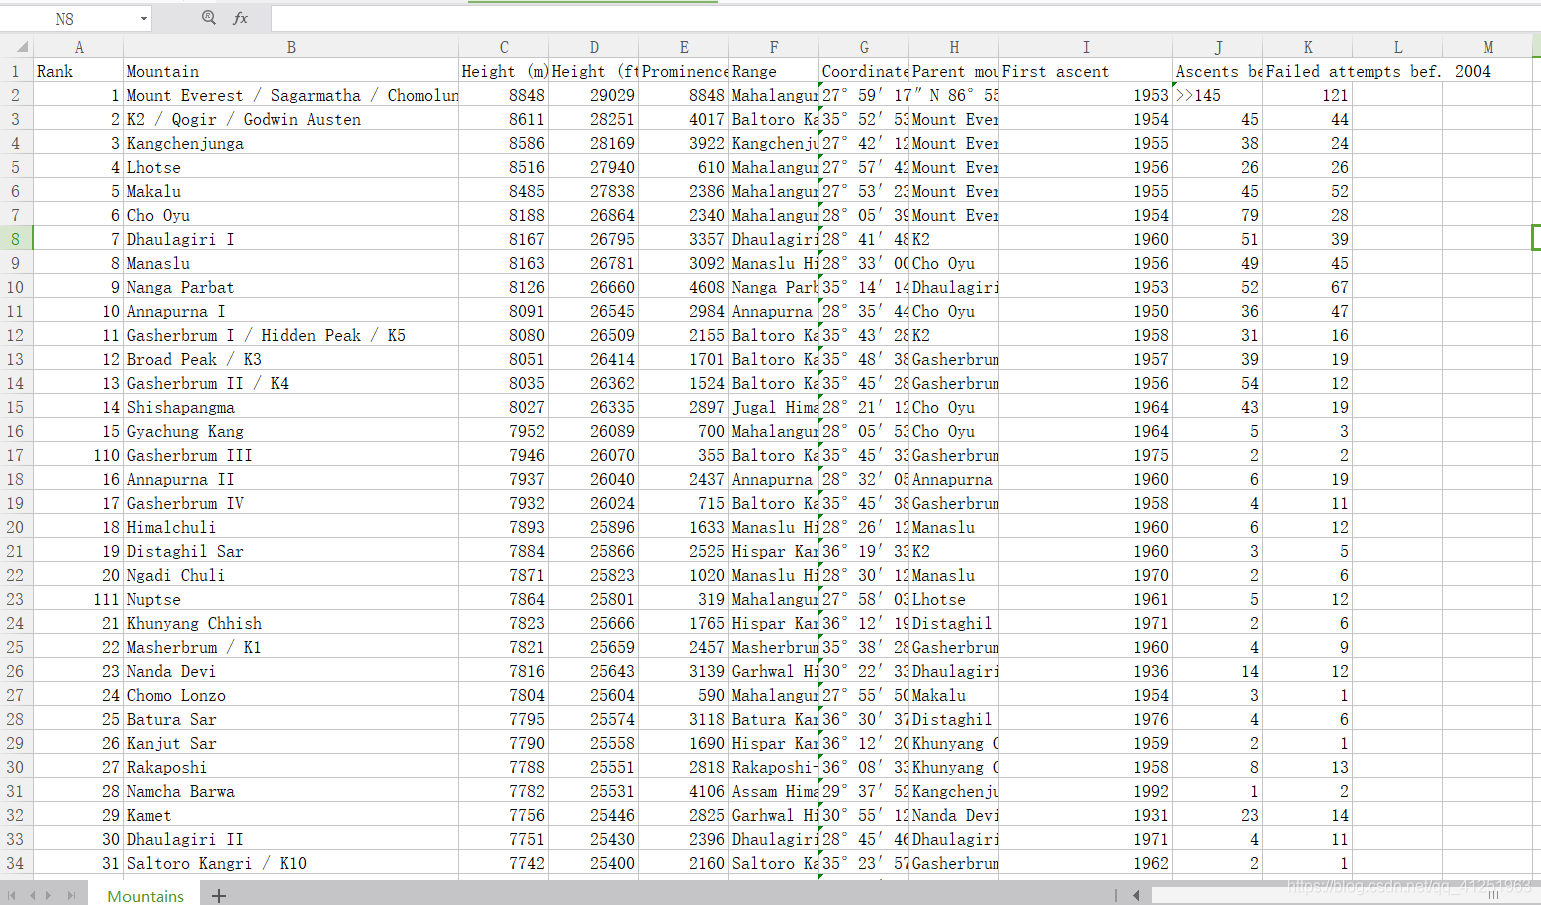Click the 'Nanda Devi' mountain cell
This screenshot has height=905, width=1541.
(x=291, y=671)
